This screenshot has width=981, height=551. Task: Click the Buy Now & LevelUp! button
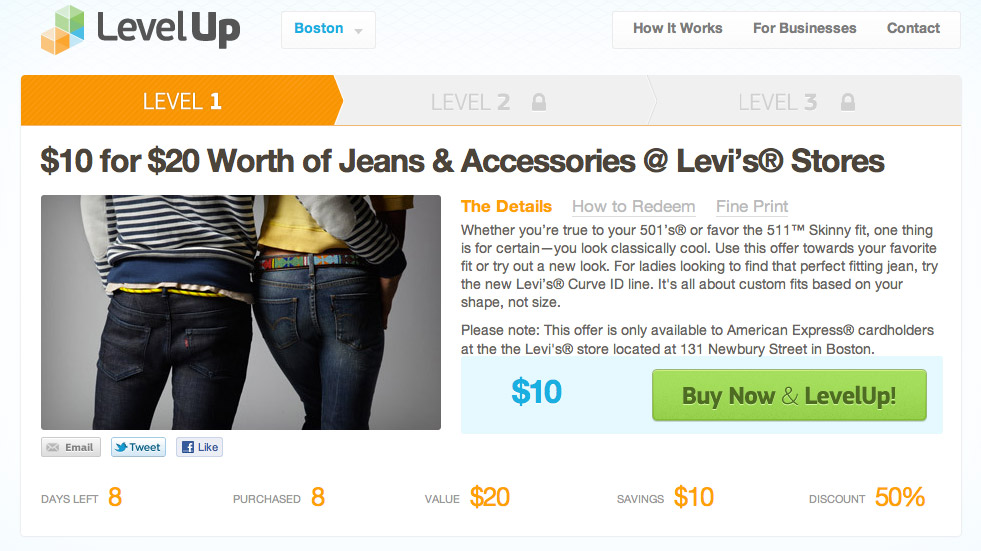point(789,395)
